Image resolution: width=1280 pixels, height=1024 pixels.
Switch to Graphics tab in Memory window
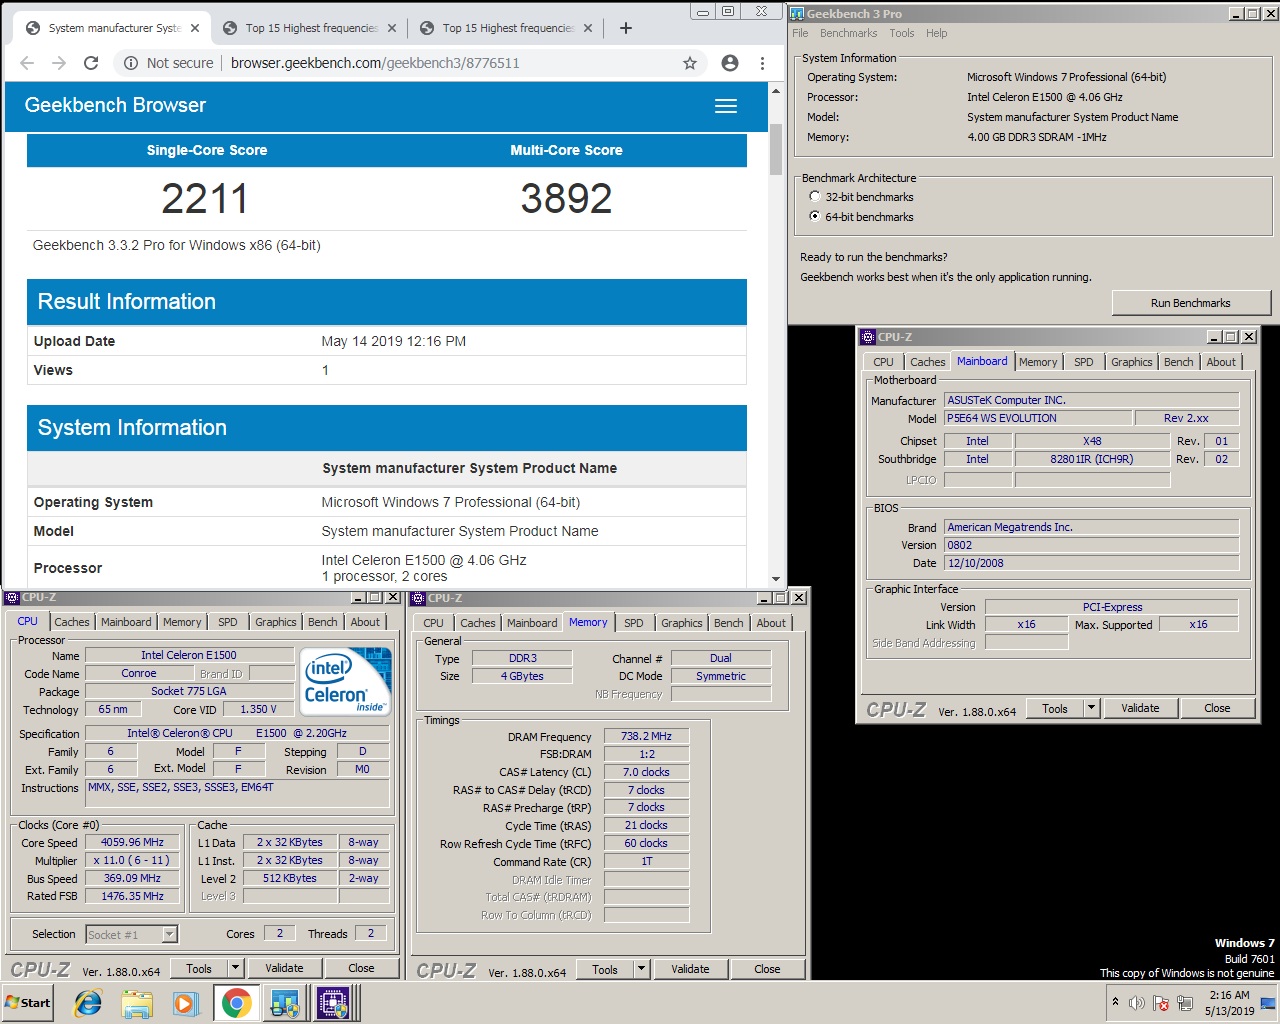click(682, 623)
